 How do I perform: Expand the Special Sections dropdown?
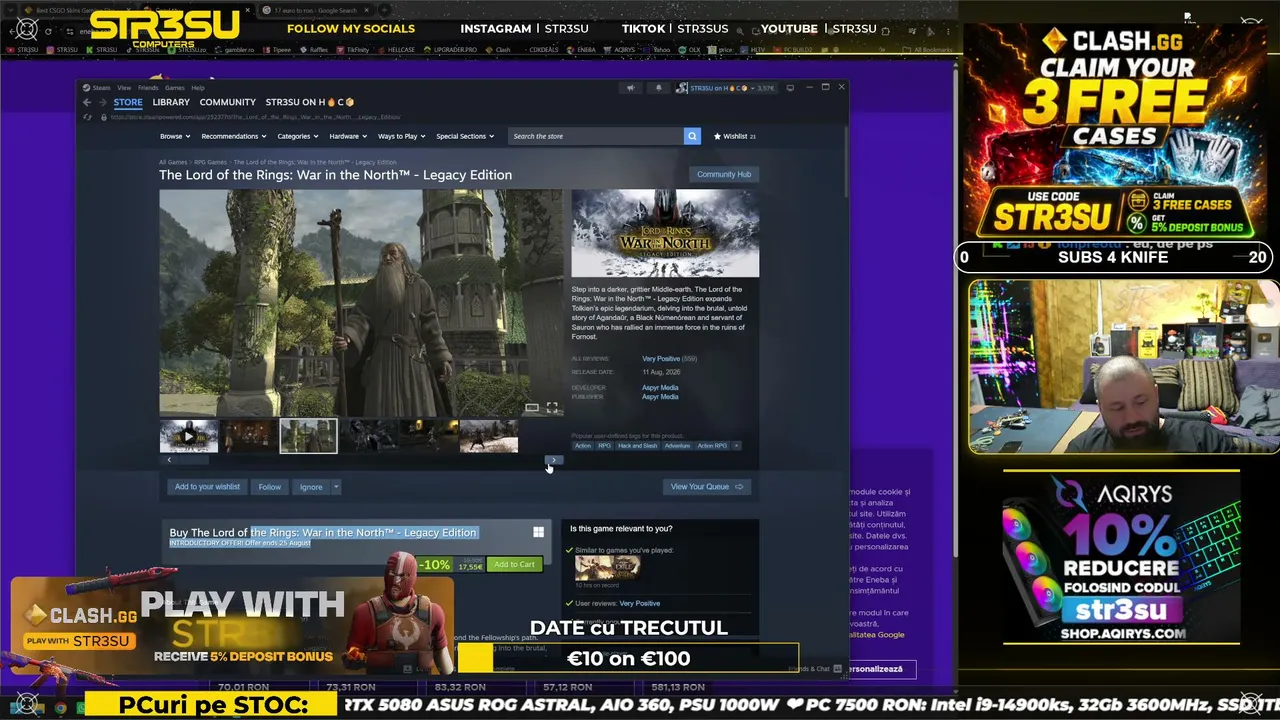tap(465, 136)
